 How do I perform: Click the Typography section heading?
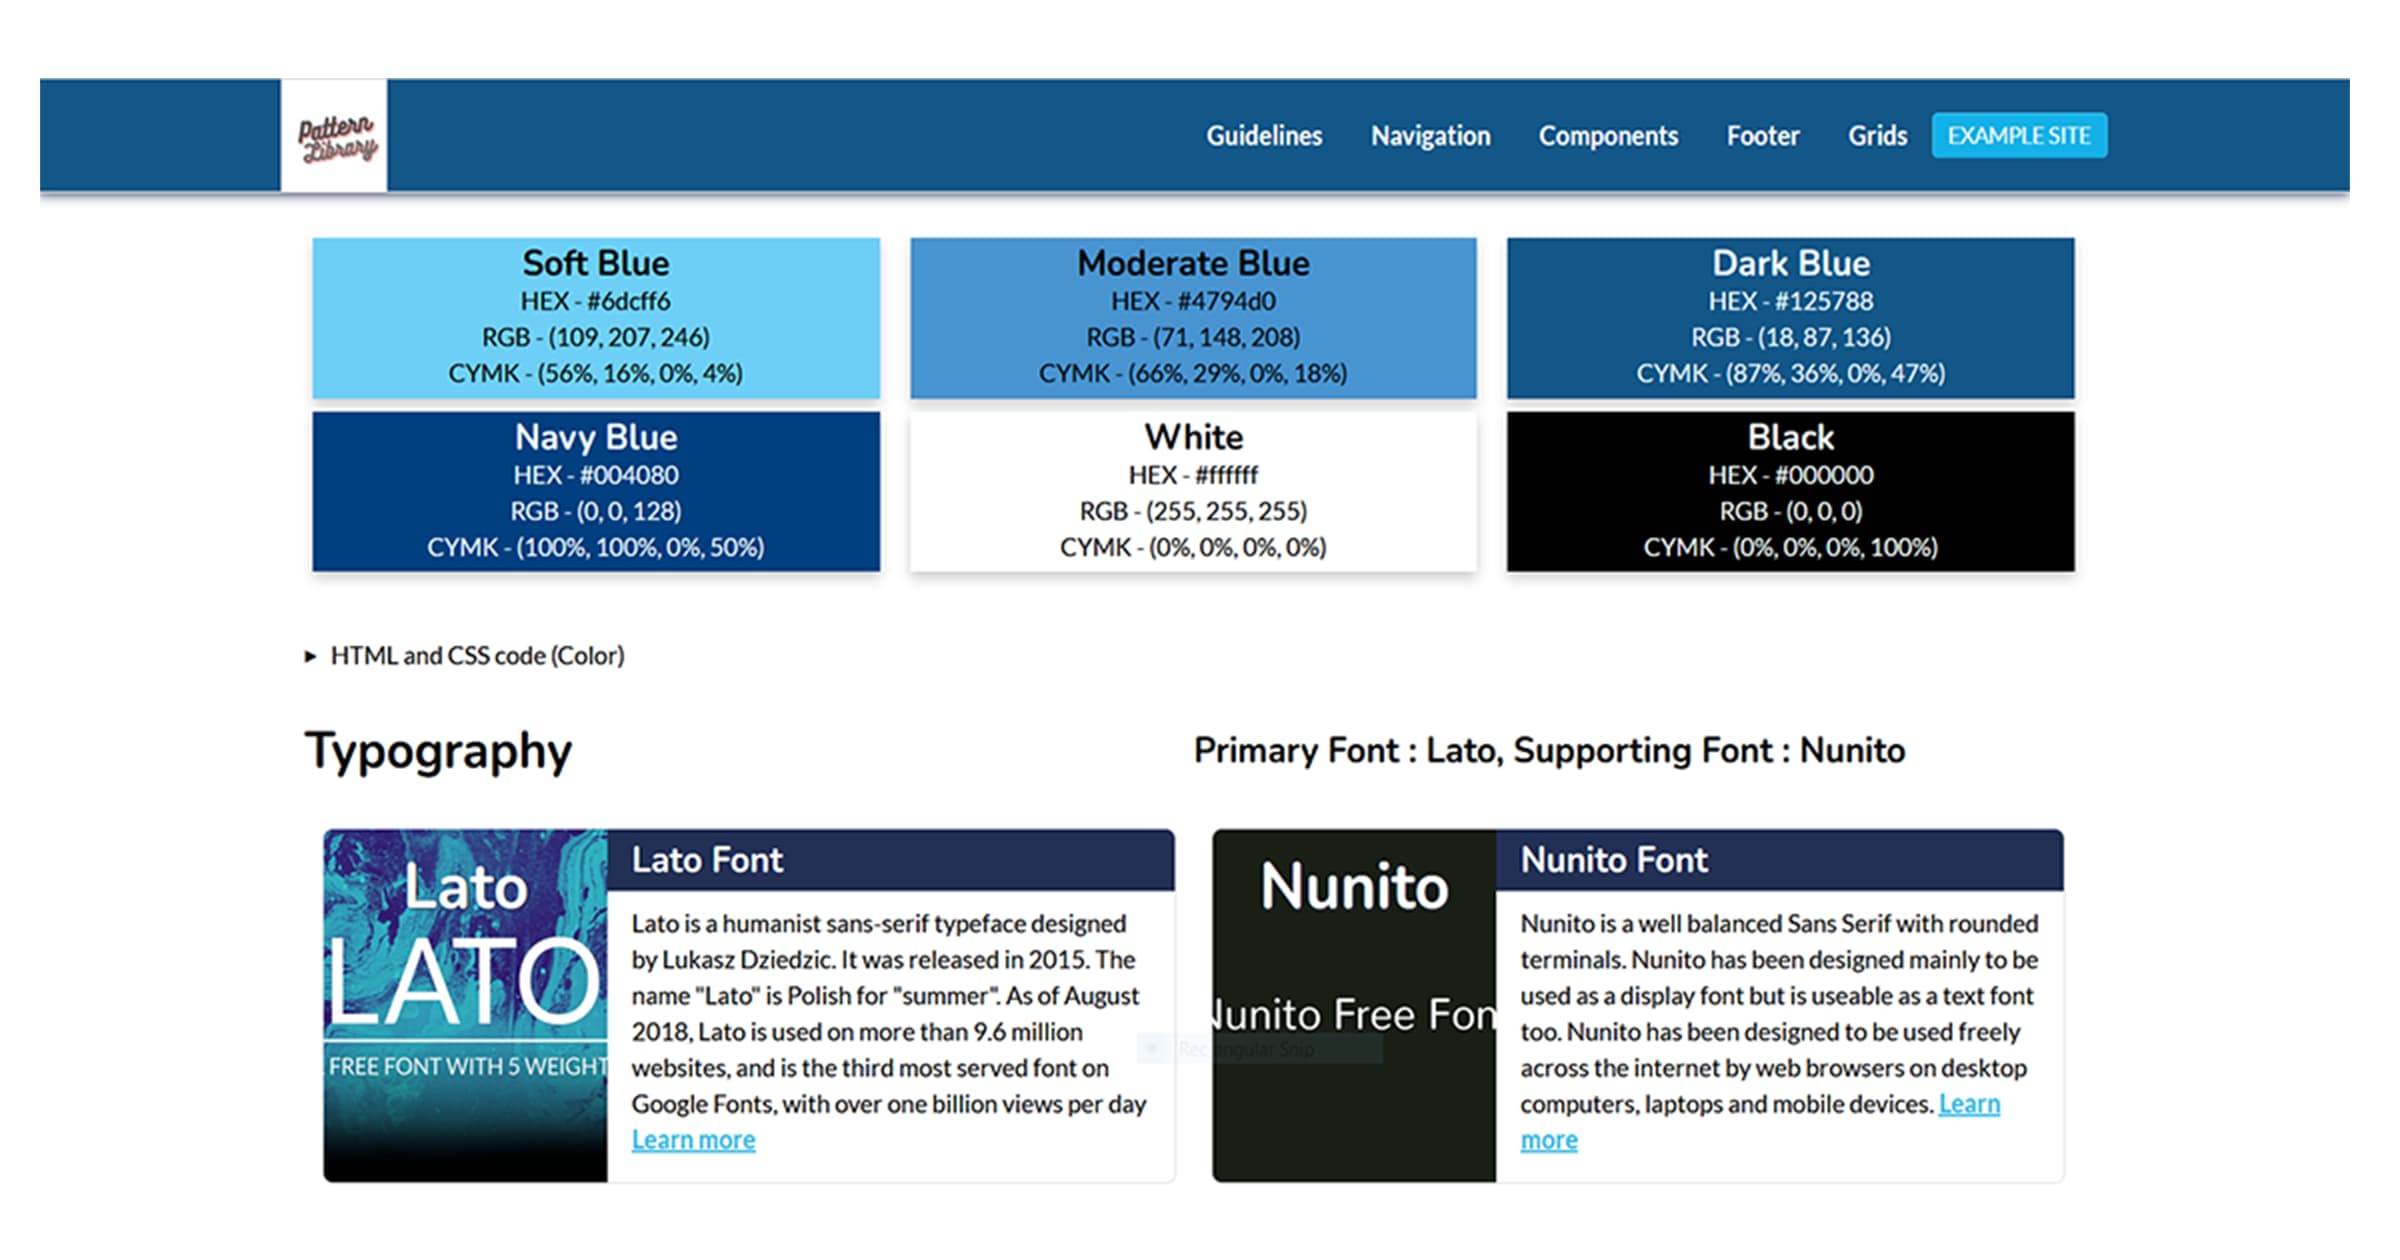tap(438, 751)
